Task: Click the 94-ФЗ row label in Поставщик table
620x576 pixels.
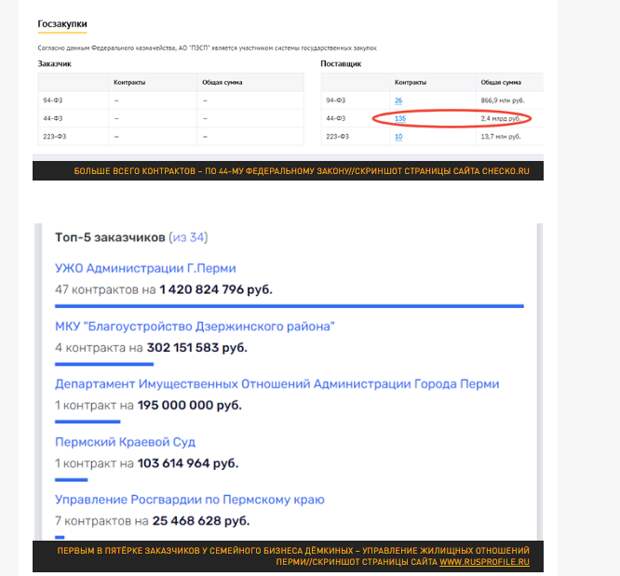Action: (336, 100)
